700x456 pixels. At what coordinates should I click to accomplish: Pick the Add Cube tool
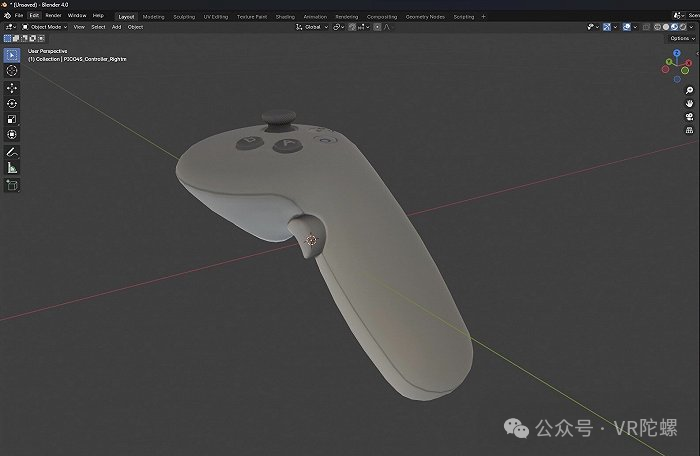[x=12, y=185]
